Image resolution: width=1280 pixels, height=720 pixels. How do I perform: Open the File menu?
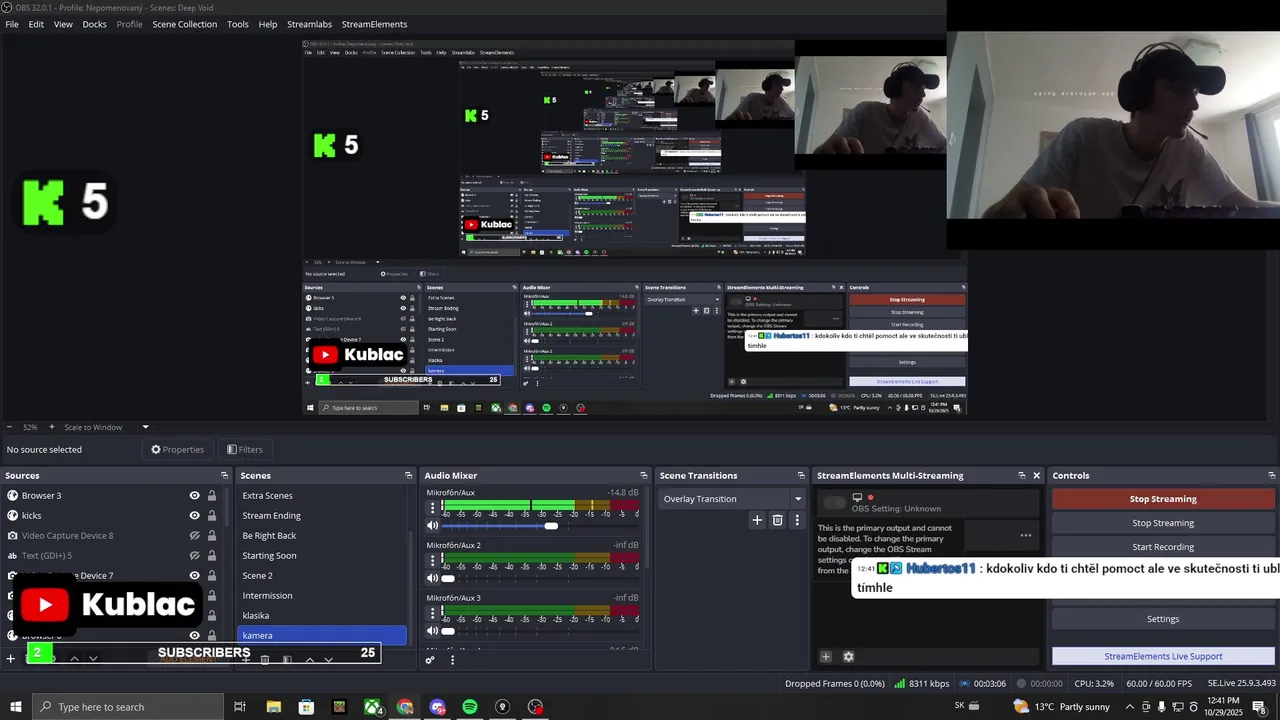[12, 24]
